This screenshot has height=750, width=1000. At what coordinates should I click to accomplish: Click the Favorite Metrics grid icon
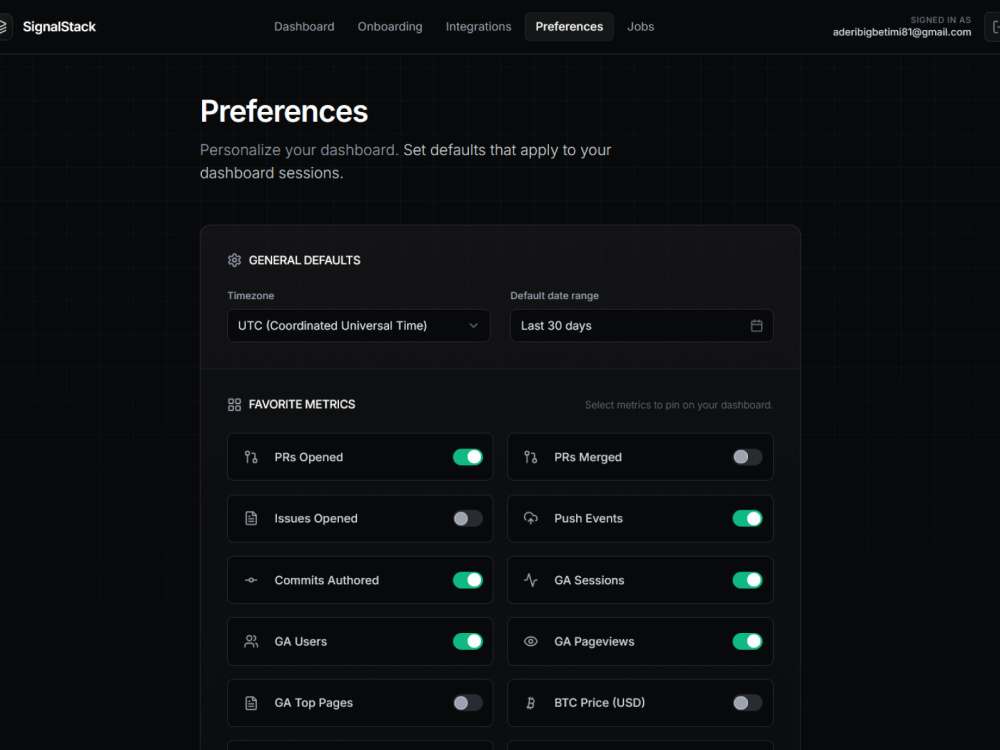pyautogui.click(x=234, y=404)
